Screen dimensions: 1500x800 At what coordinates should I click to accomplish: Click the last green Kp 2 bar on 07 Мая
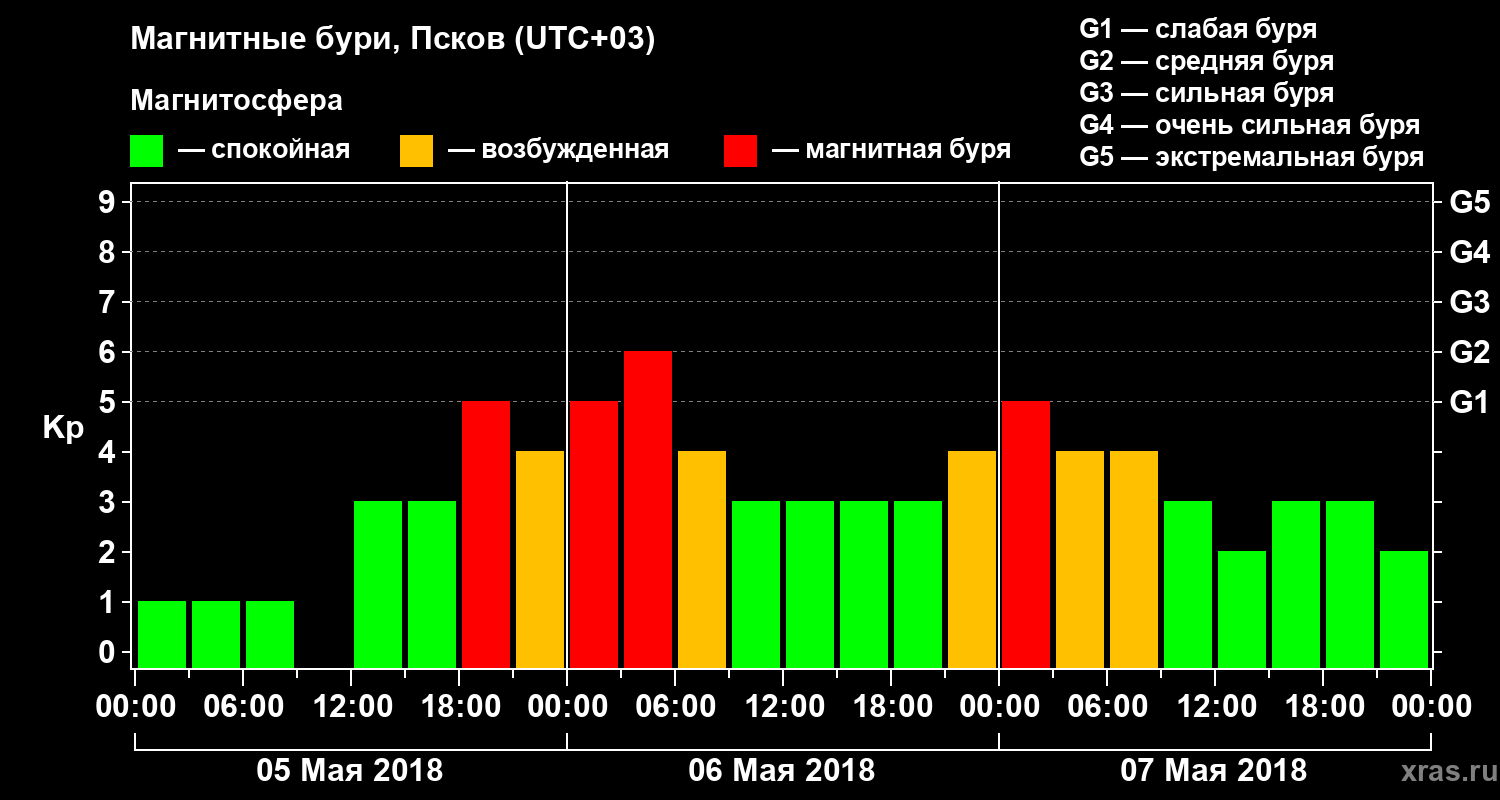1404,609
